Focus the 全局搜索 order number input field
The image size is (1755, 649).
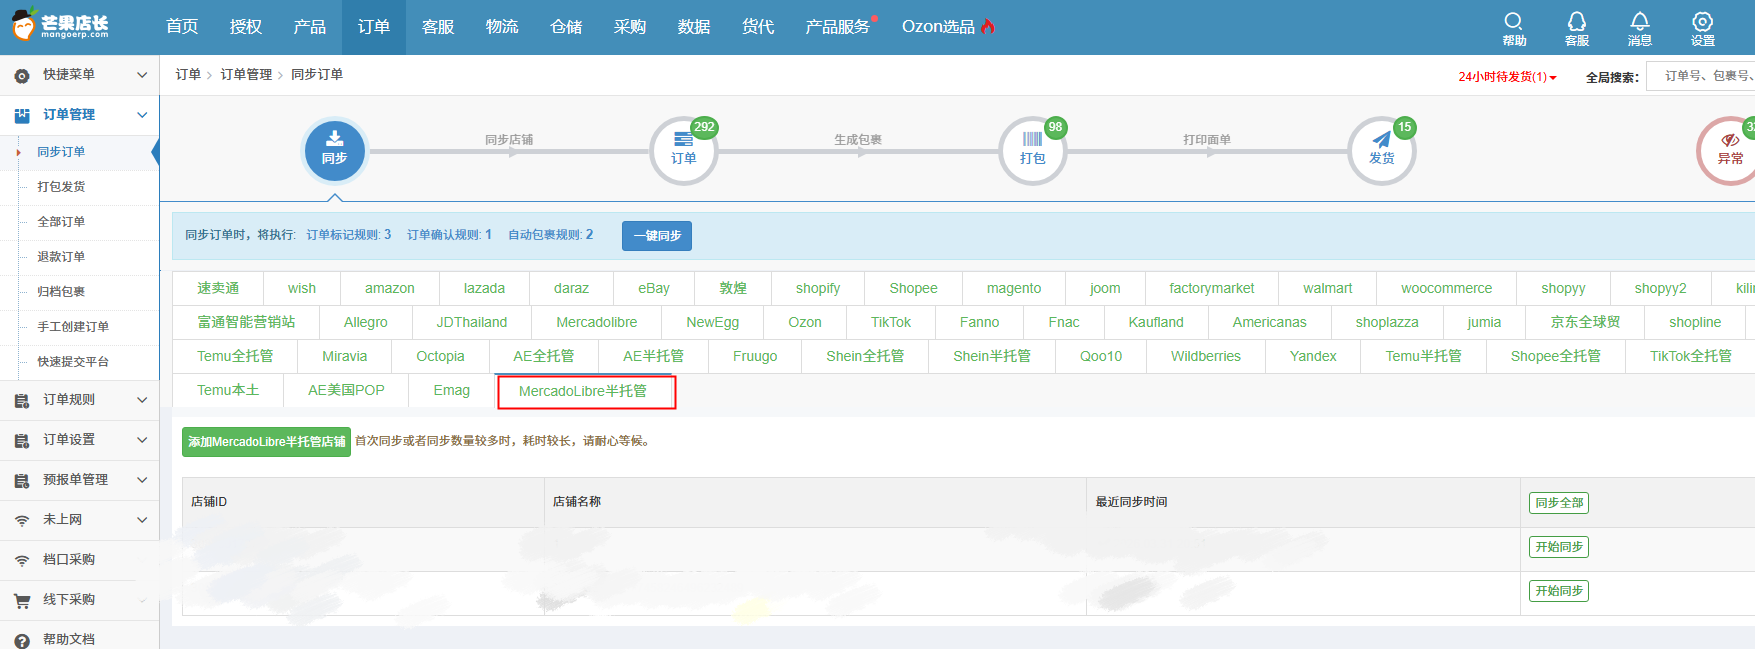point(1705,76)
